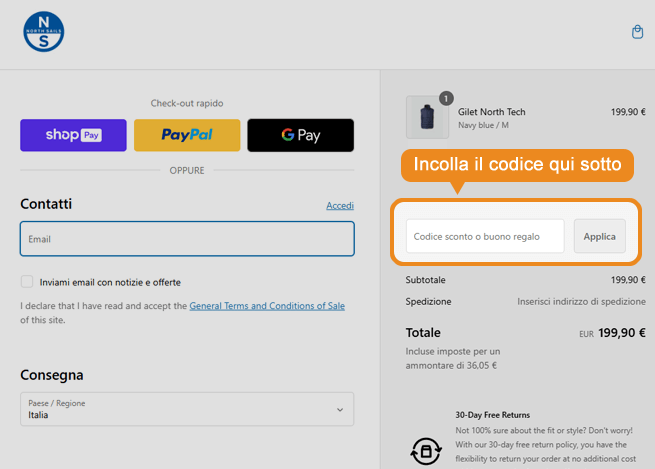Expand the Paese / Regione dropdown

[187, 409]
